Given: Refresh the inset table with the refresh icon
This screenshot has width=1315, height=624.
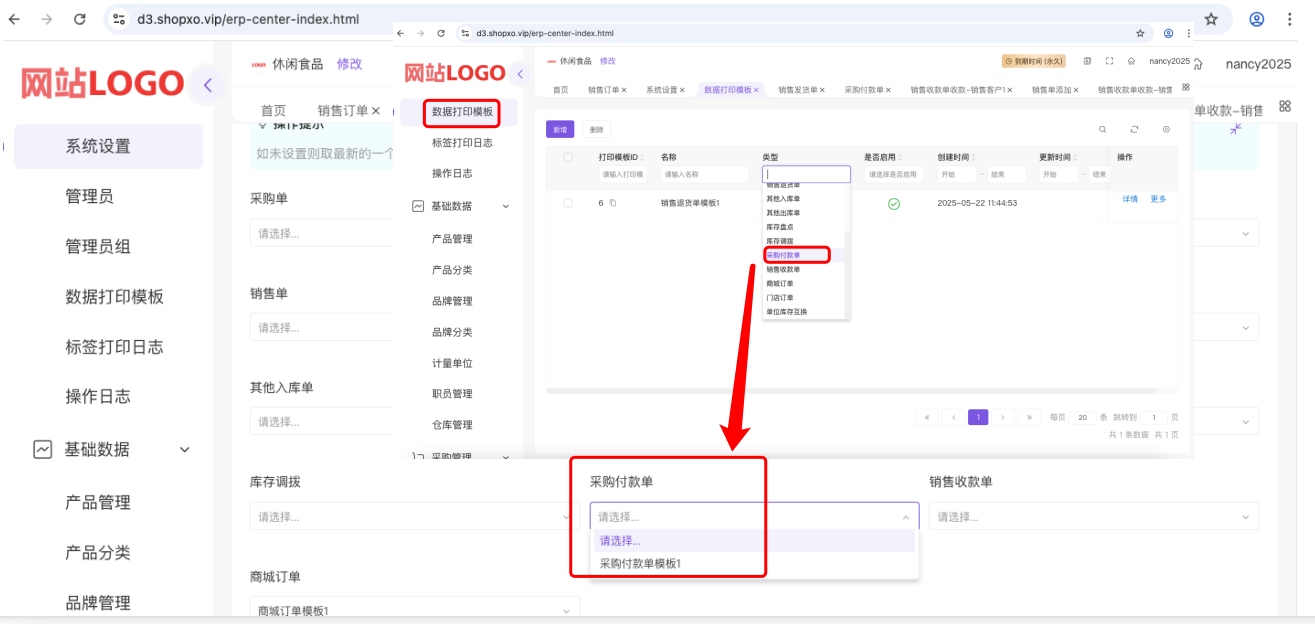Looking at the screenshot, I should [1134, 129].
